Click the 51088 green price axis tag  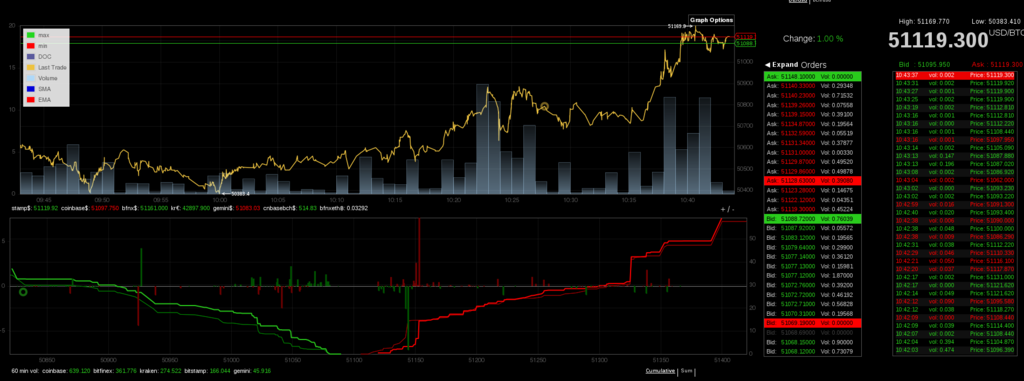coord(744,43)
